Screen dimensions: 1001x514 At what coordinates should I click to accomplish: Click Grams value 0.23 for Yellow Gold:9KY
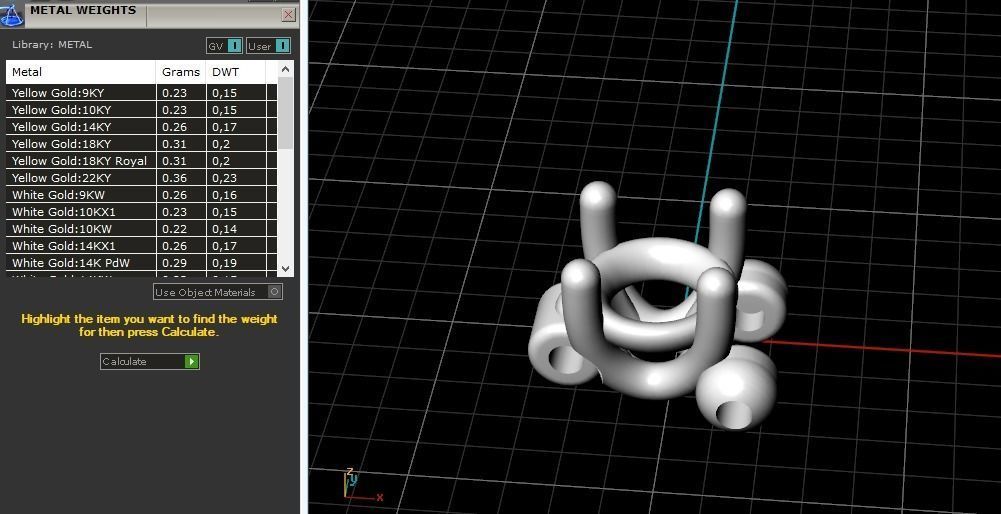click(174, 93)
